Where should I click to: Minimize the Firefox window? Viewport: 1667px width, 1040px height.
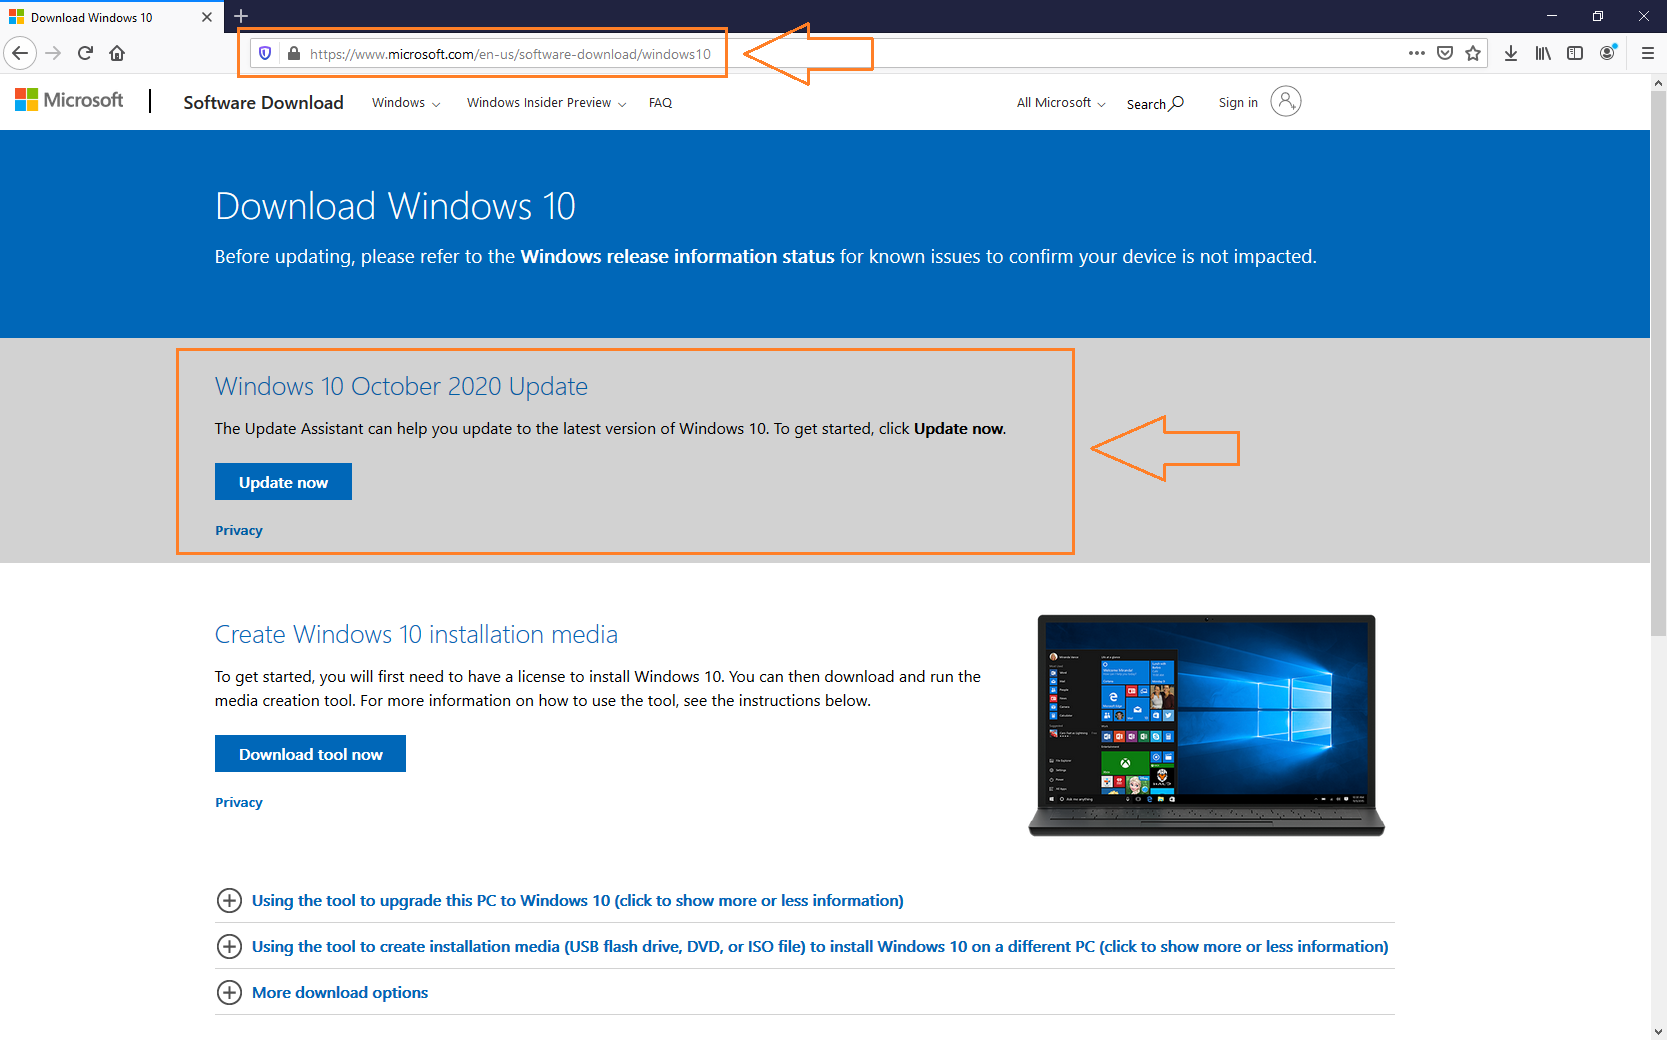(x=1552, y=16)
